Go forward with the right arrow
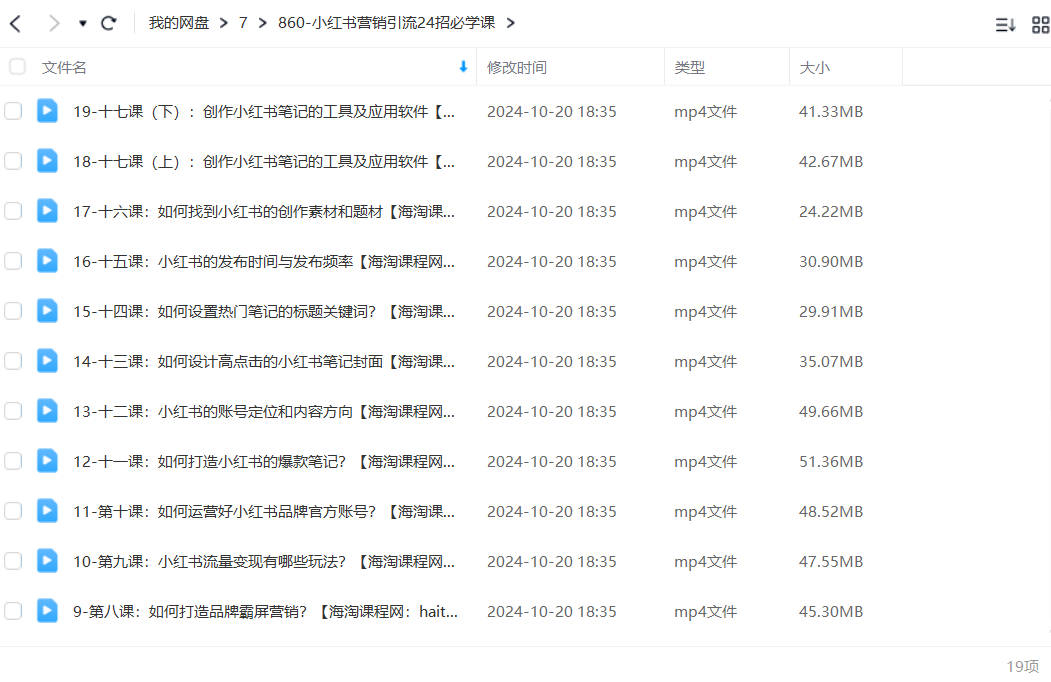Viewport: 1051px width, 682px height. (54, 23)
